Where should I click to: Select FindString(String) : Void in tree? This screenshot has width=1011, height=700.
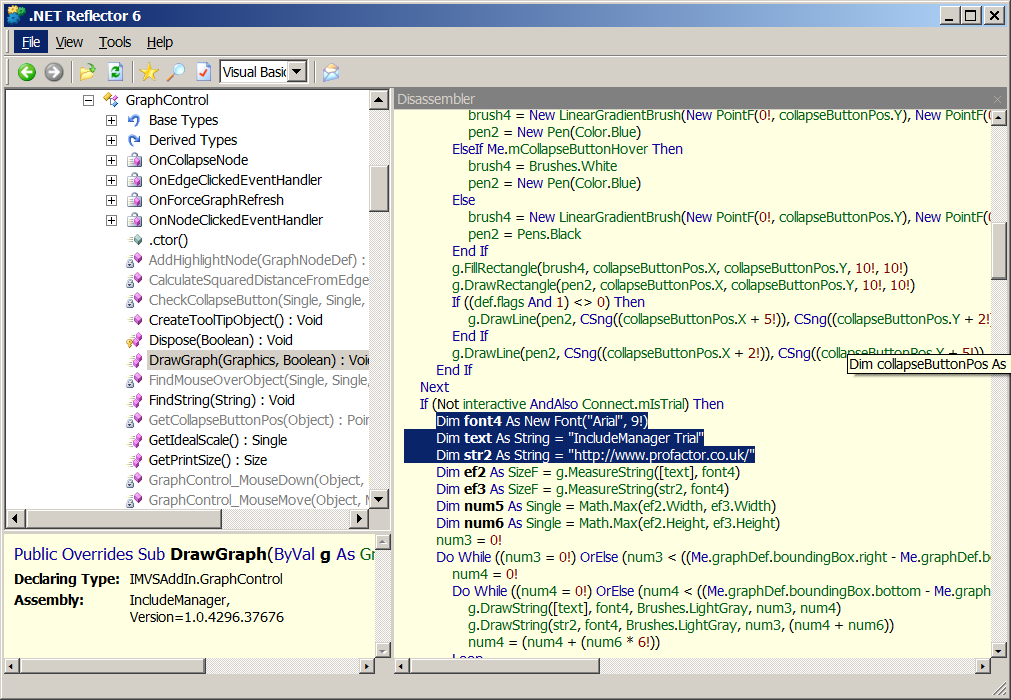coord(221,400)
